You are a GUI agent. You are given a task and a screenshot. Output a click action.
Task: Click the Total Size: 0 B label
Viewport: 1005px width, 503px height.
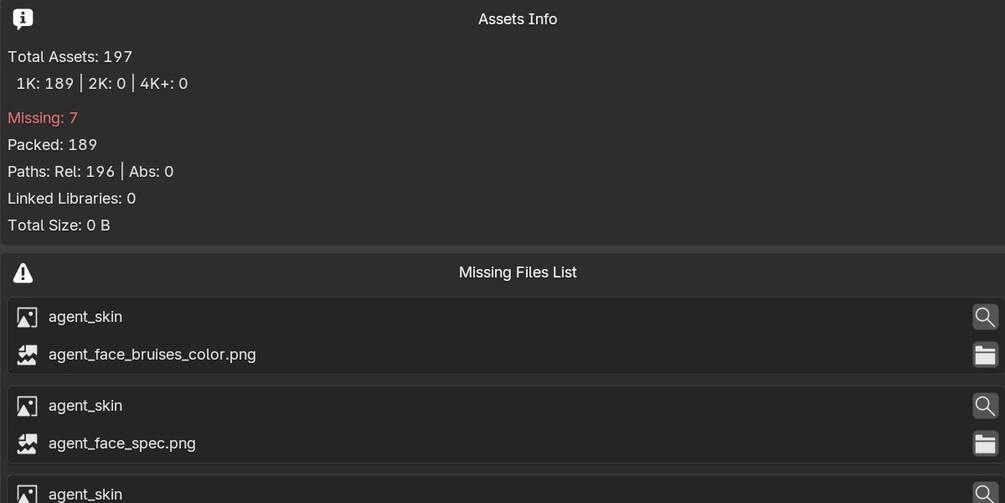(x=59, y=226)
